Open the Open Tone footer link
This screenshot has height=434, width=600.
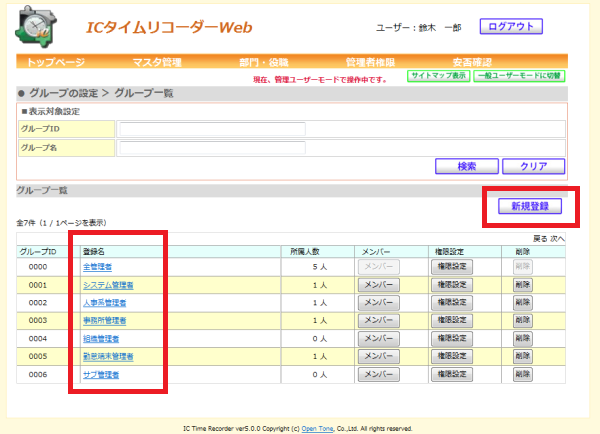317,429
